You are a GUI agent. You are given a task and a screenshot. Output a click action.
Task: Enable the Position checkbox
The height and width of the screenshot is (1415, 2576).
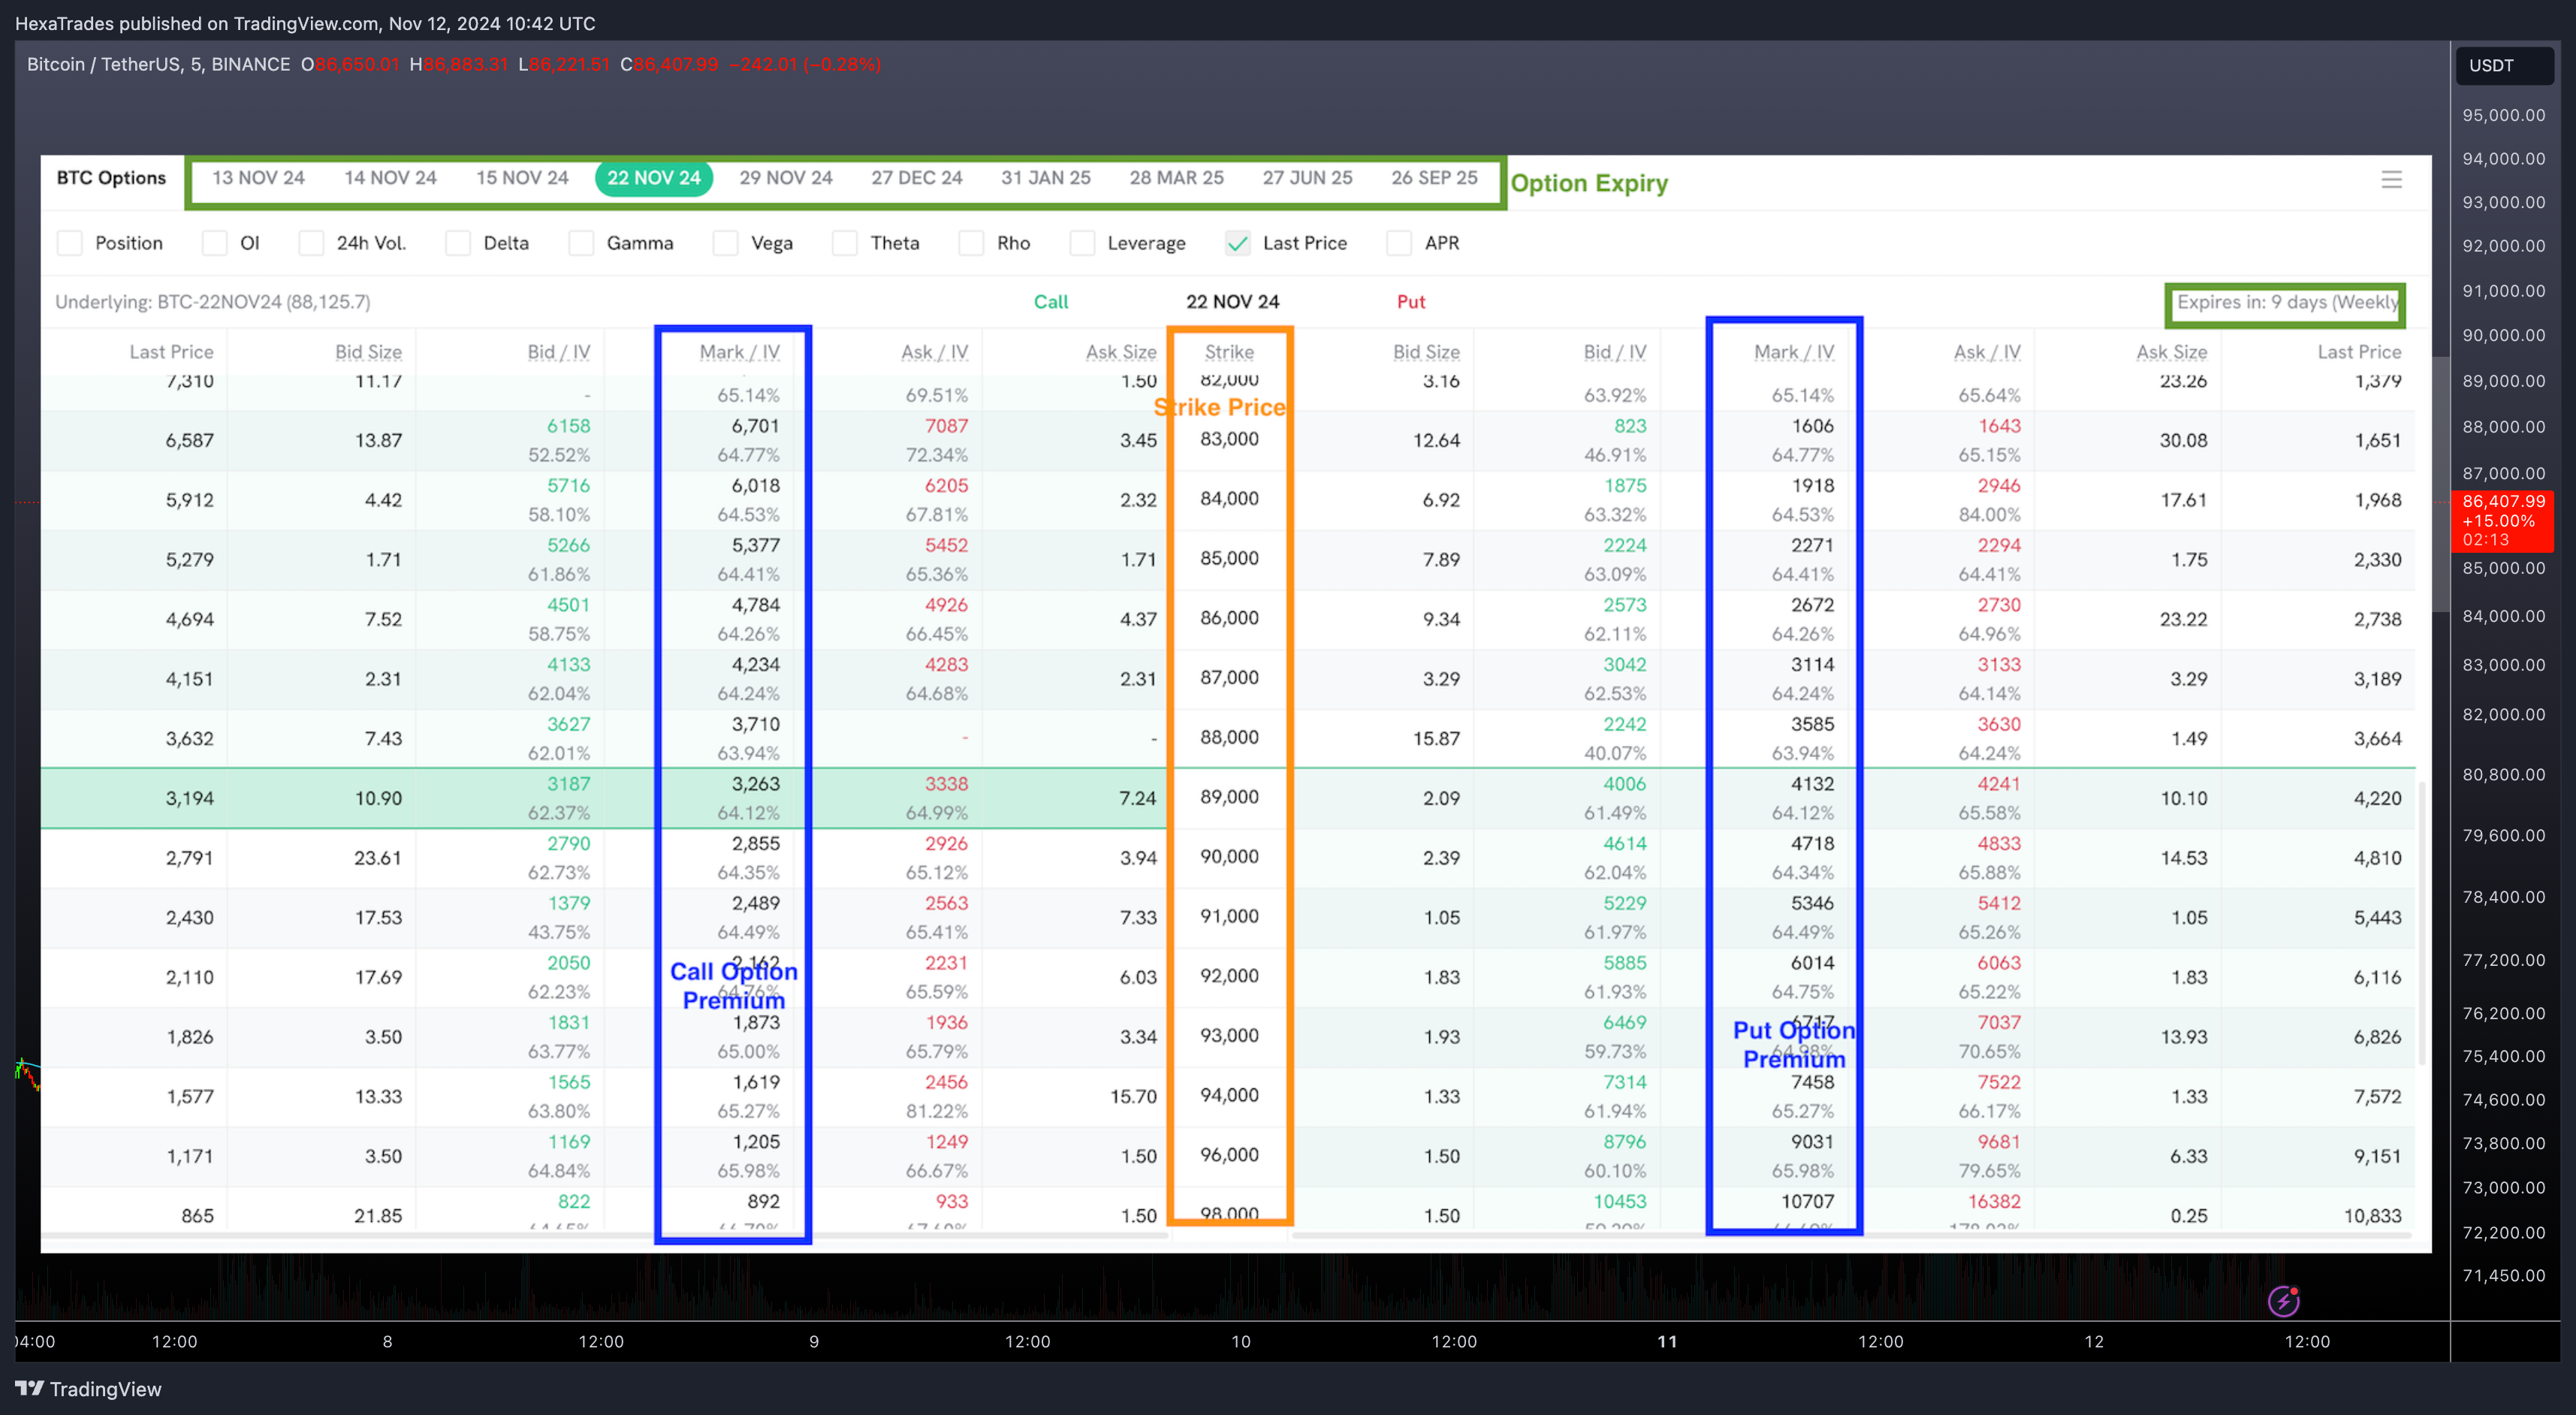70,243
